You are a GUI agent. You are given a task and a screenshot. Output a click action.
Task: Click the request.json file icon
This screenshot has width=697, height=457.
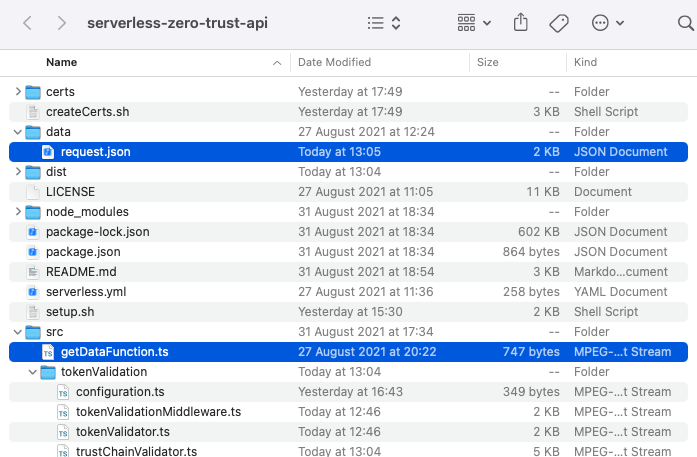pyautogui.click(x=48, y=152)
